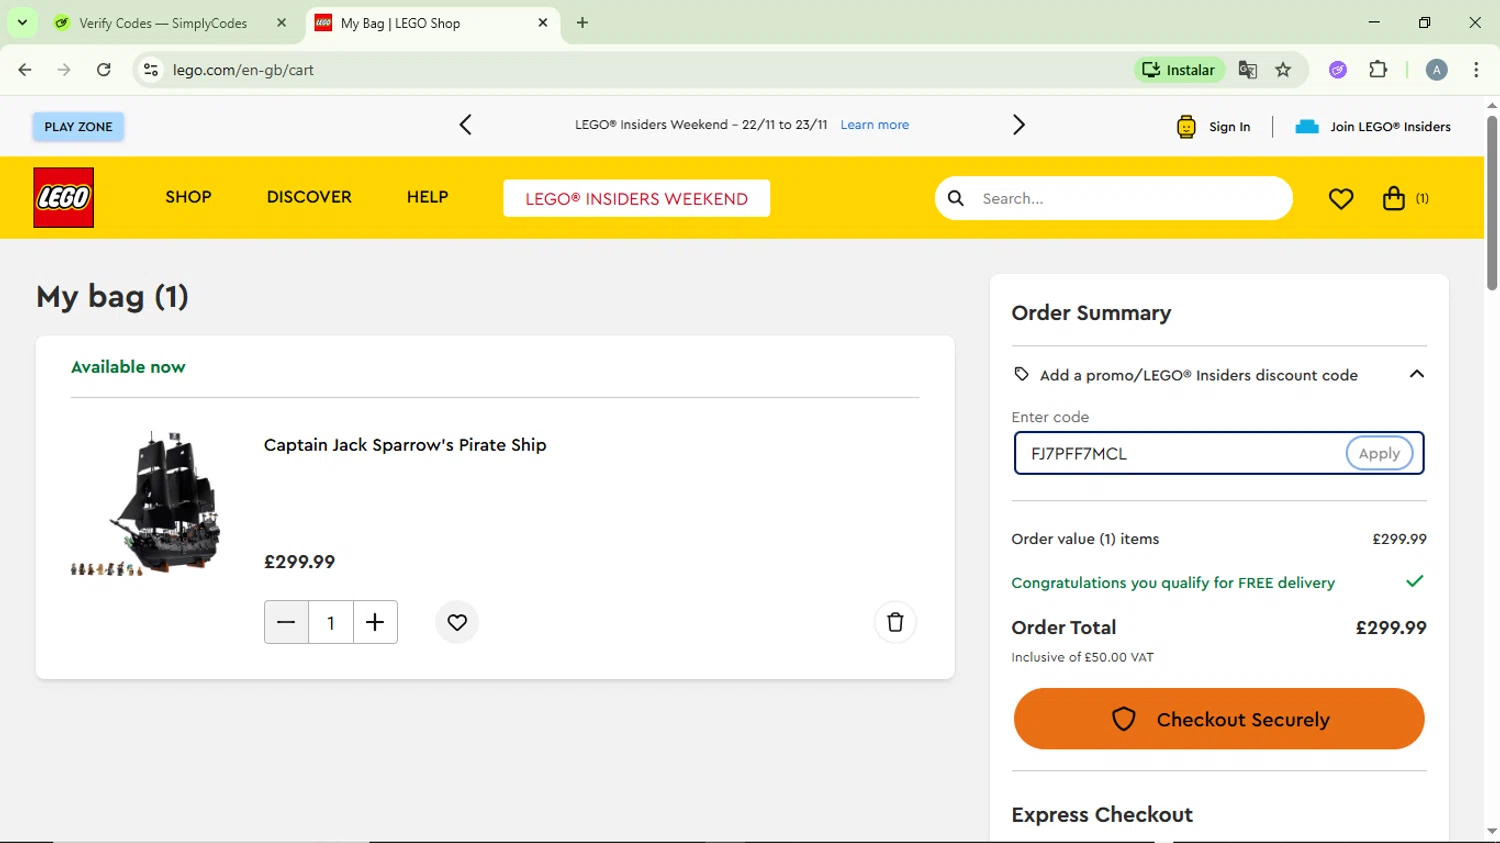This screenshot has height=843, width=1500.
Task: Increase quantity with the plus button
Action: pos(375,622)
